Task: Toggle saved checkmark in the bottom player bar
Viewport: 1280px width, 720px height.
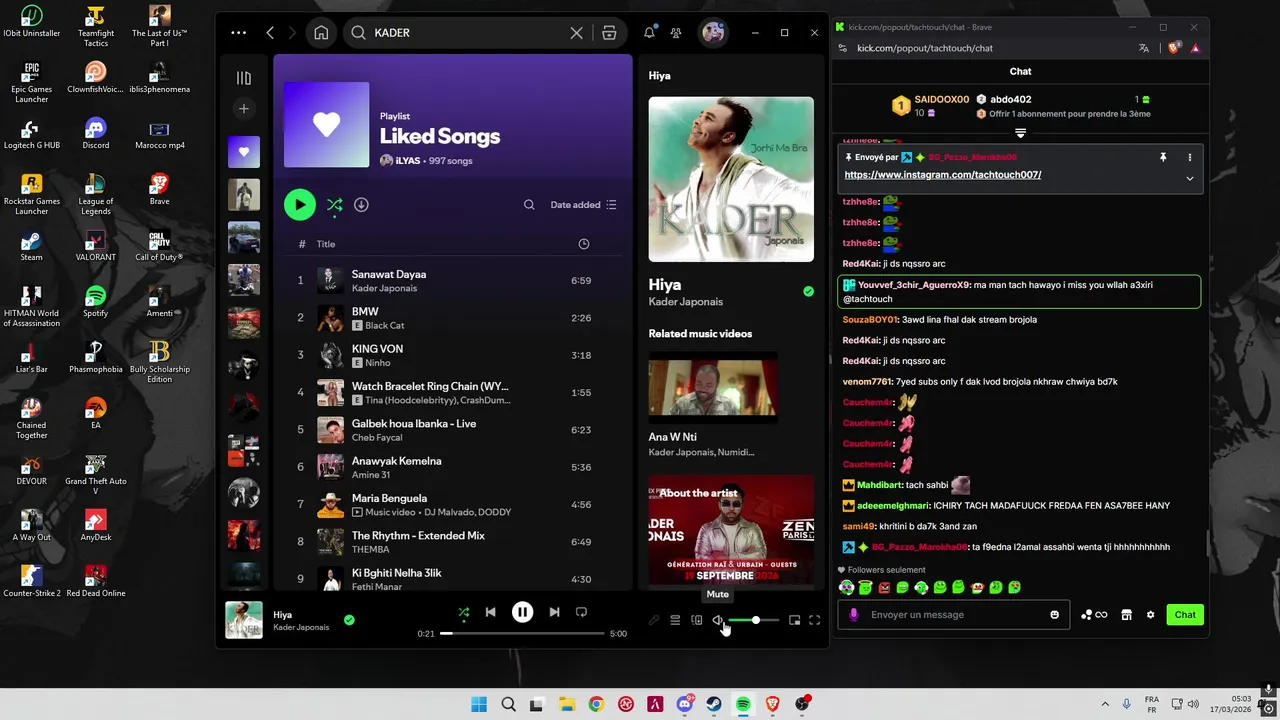Action: [349, 620]
